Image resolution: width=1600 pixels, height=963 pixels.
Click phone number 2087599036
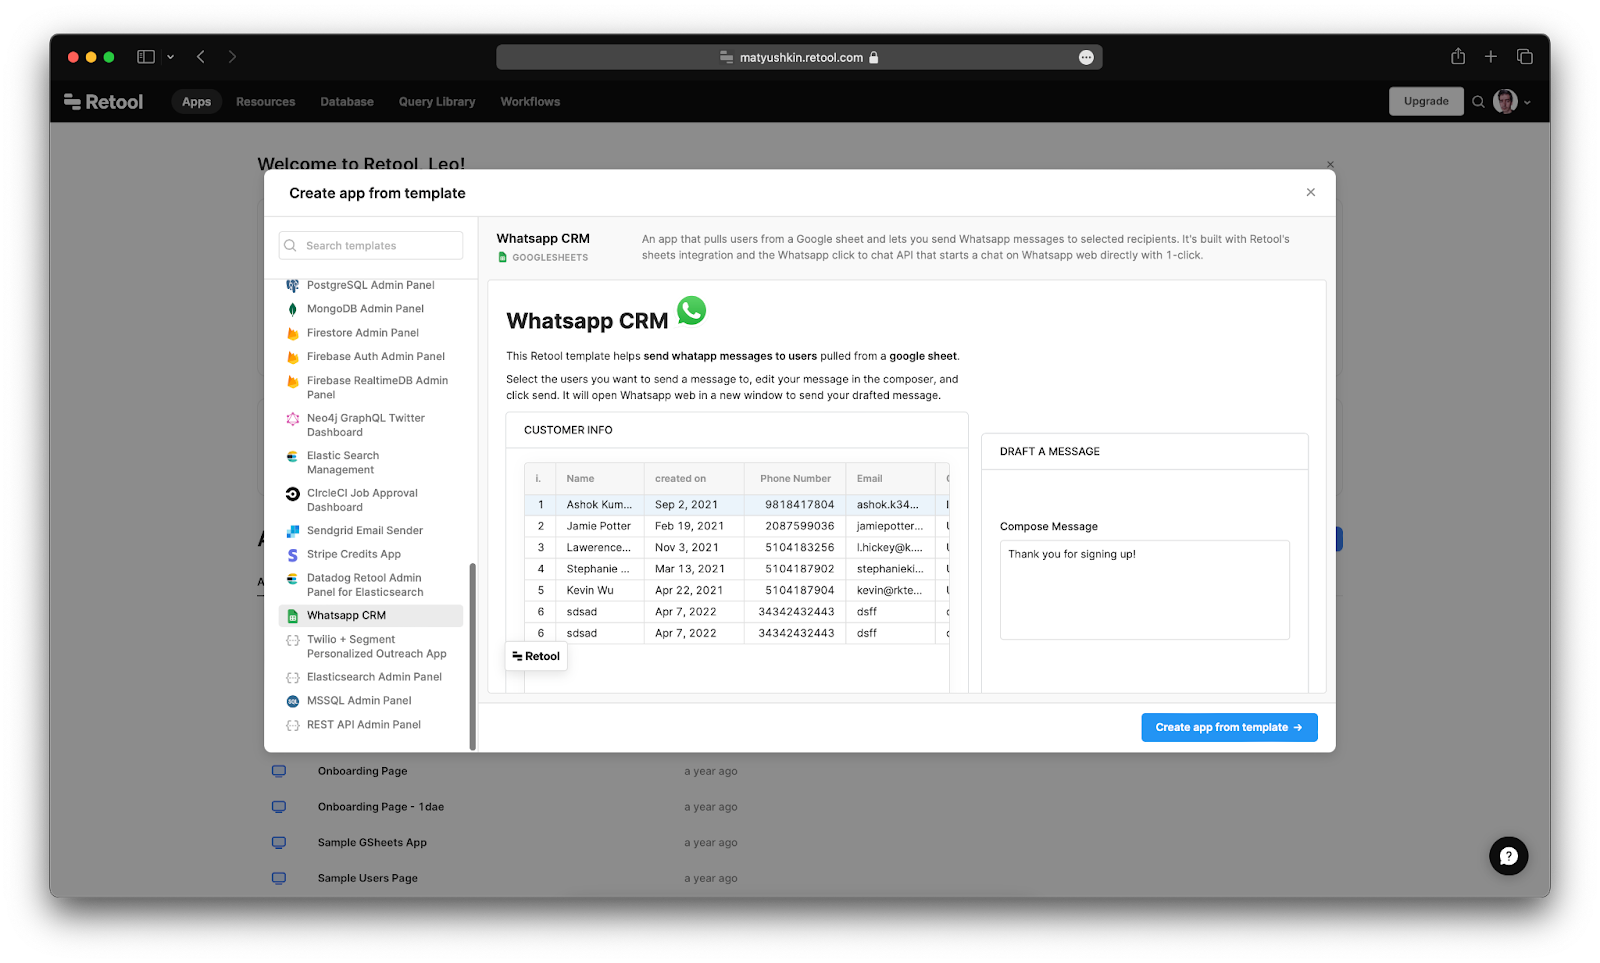coord(795,526)
